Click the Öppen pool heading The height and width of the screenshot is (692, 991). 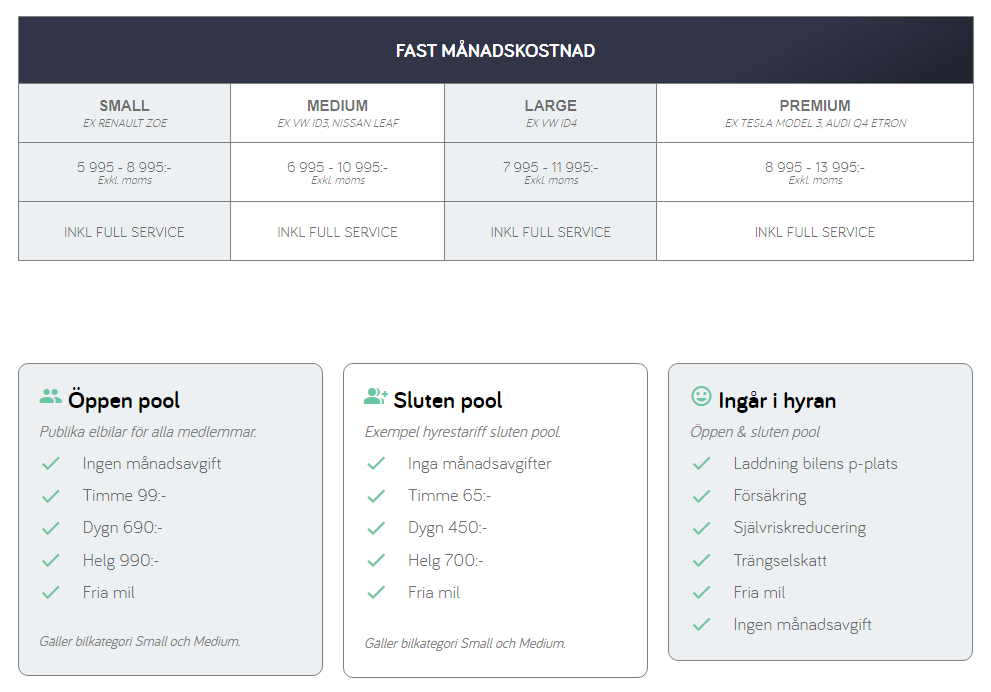click(x=124, y=401)
